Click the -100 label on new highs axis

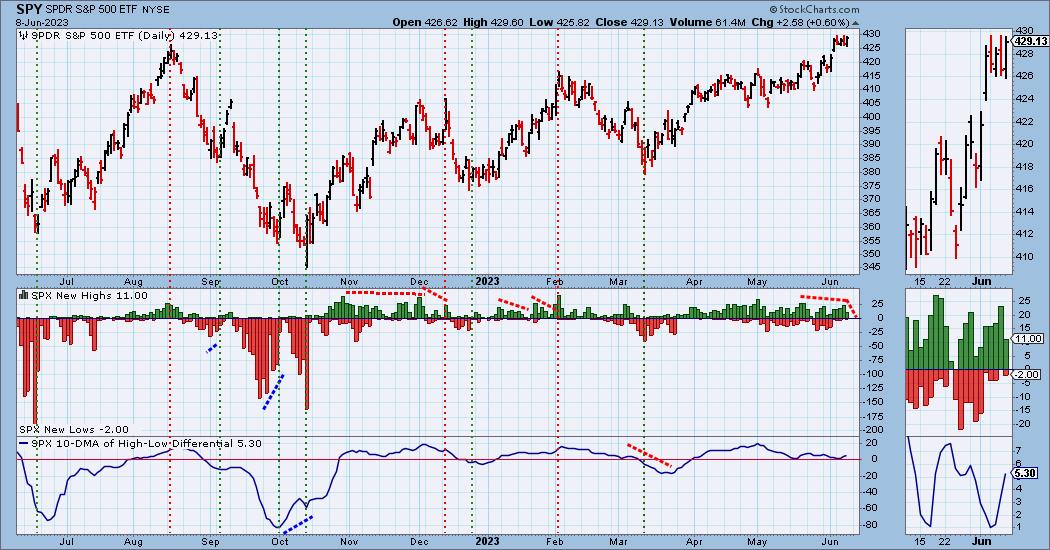(x=874, y=374)
